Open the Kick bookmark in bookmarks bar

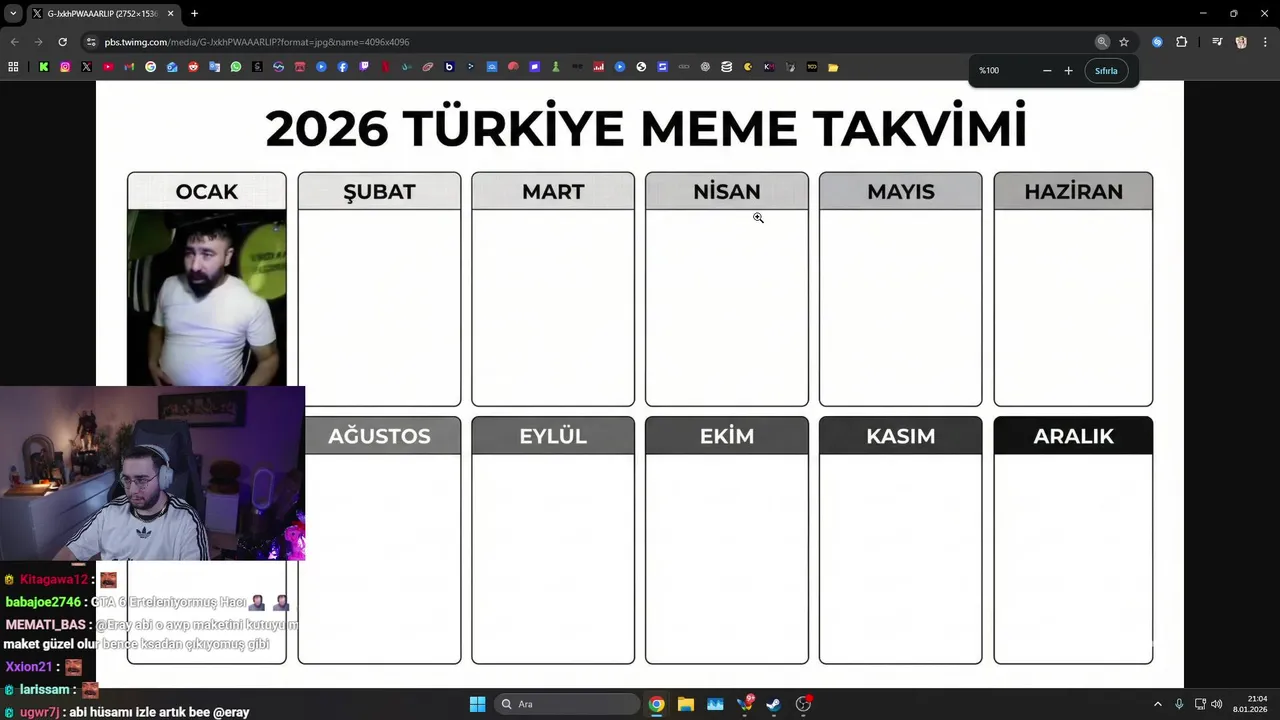pos(44,67)
